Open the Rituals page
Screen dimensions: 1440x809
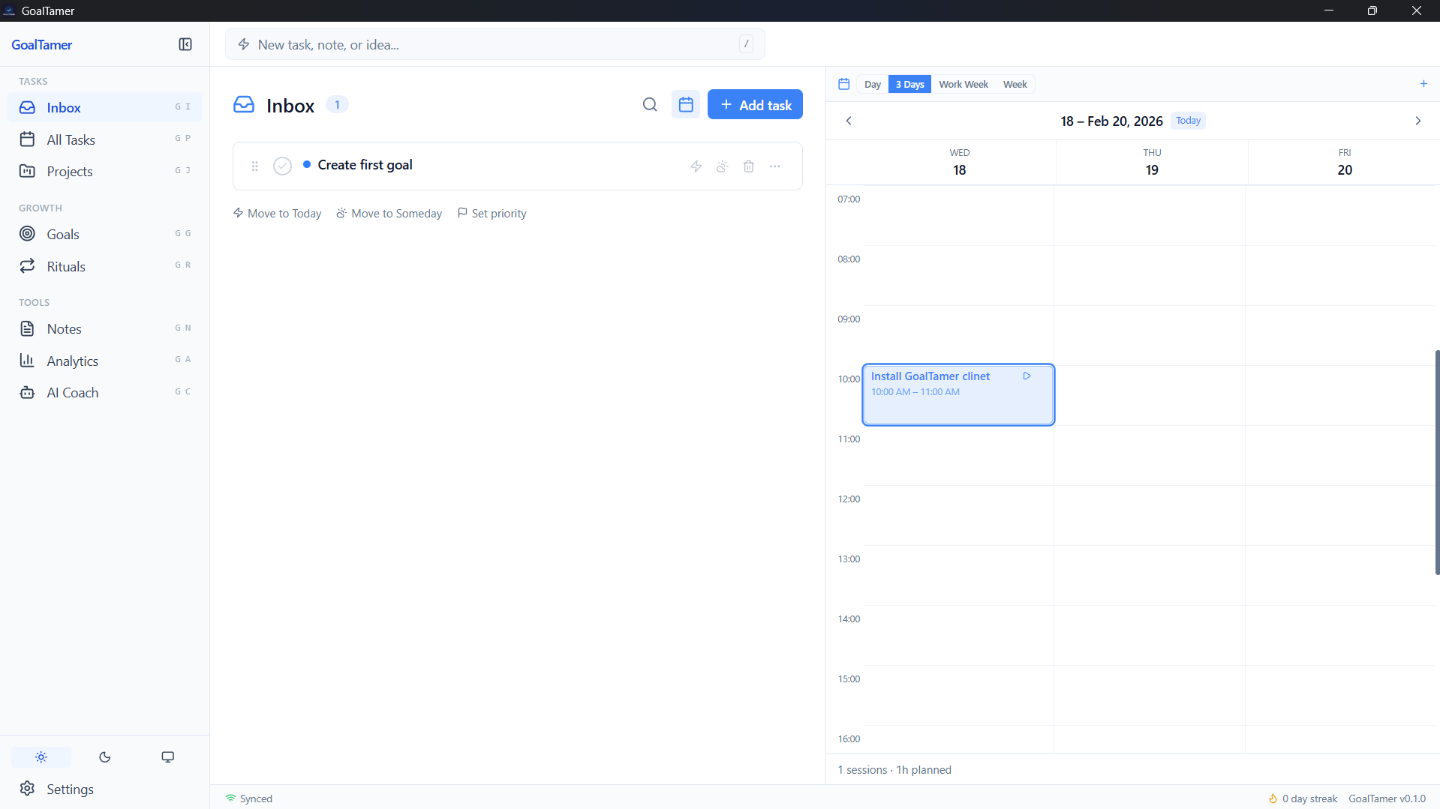(x=104, y=266)
